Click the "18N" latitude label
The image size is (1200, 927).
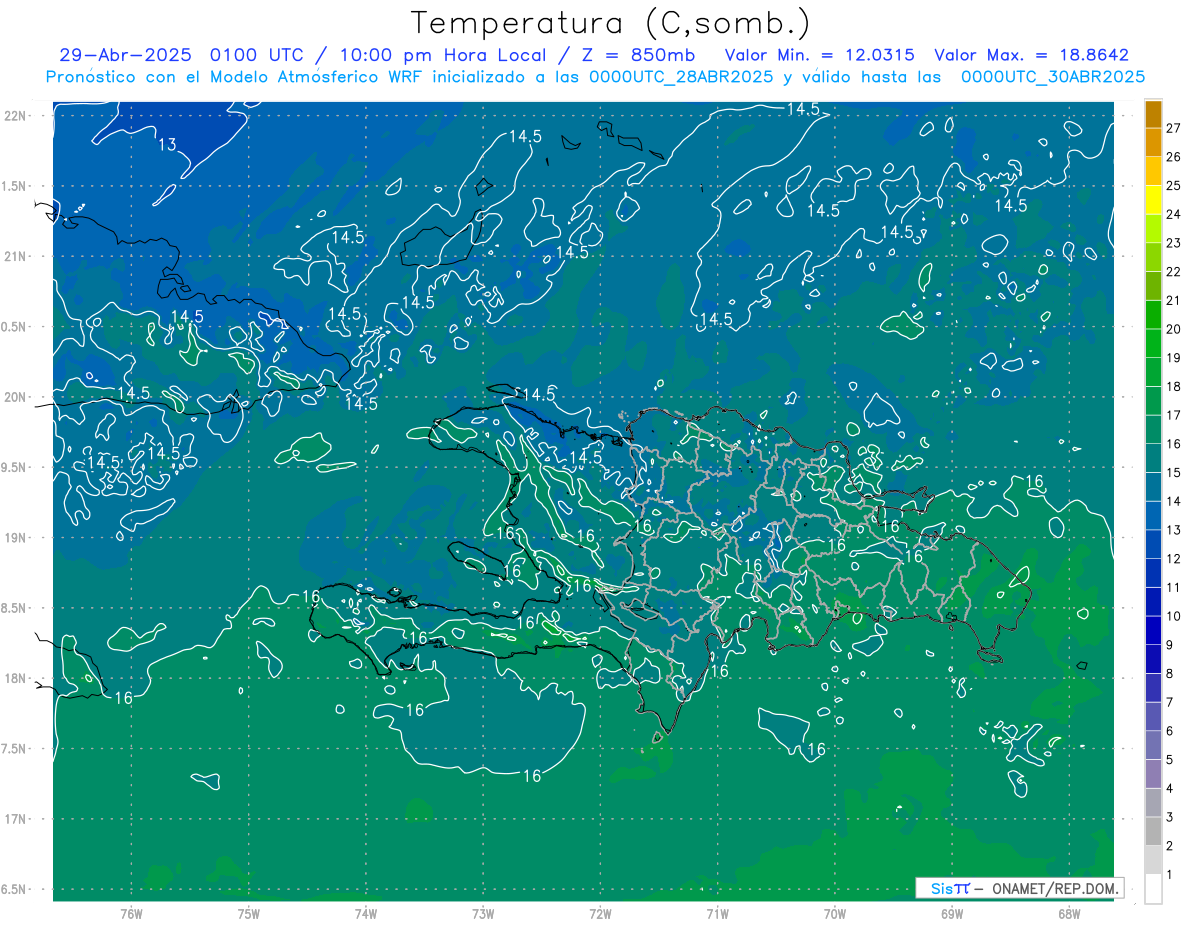coord(16,679)
